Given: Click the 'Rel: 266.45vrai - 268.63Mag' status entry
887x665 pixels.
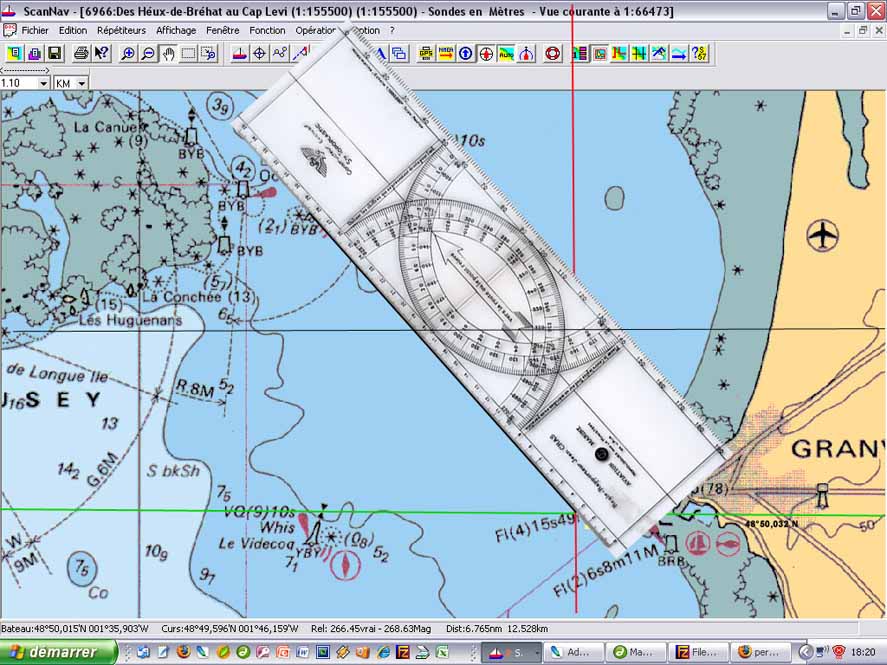Looking at the screenshot, I should point(371,628).
